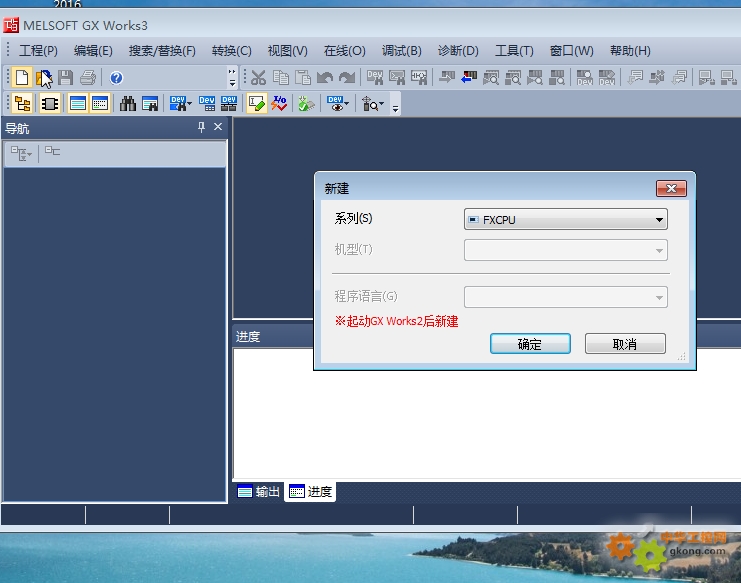Close the 新建 dialog with X
This screenshot has height=583, width=741.
click(x=671, y=189)
